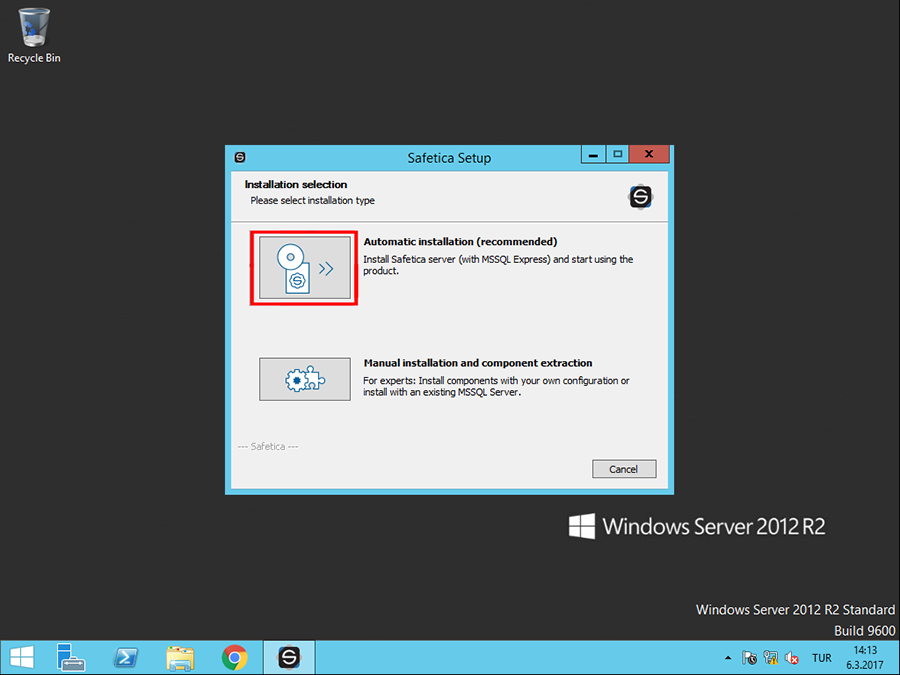Minimize the Safetica Setup window
Screen dimensions: 900x675
pyautogui.click(x=593, y=154)
